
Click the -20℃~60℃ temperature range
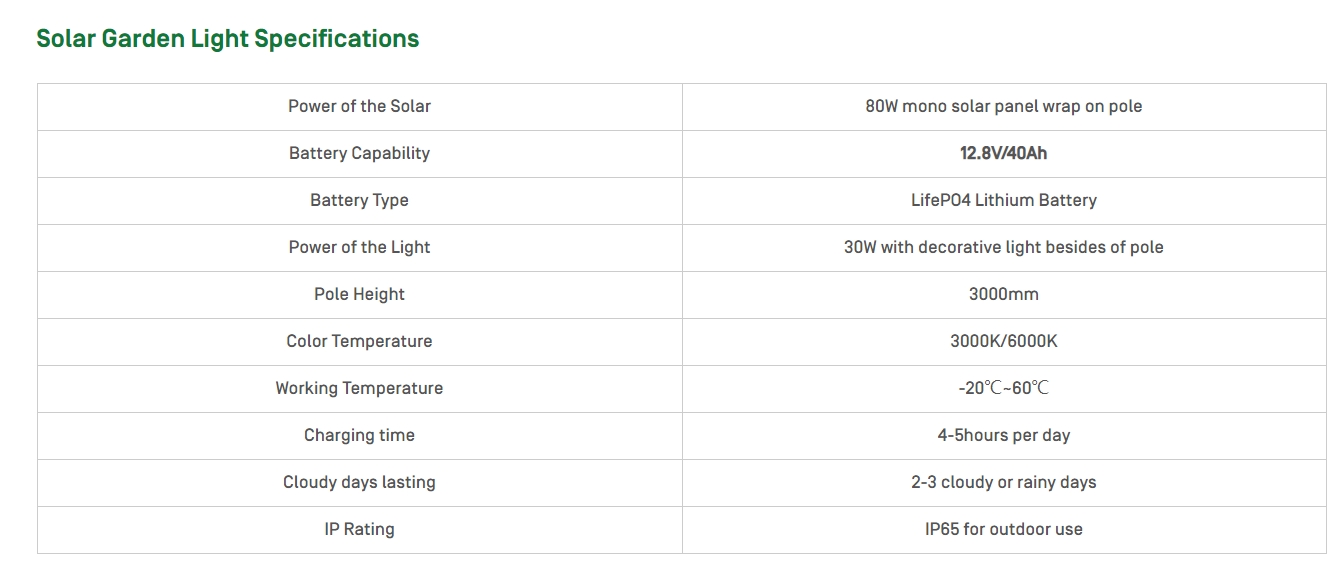tap(1003, 388)
